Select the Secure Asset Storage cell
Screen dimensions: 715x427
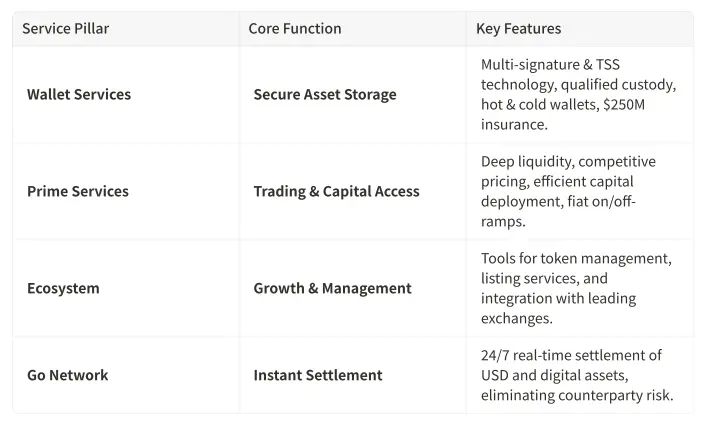325,95
